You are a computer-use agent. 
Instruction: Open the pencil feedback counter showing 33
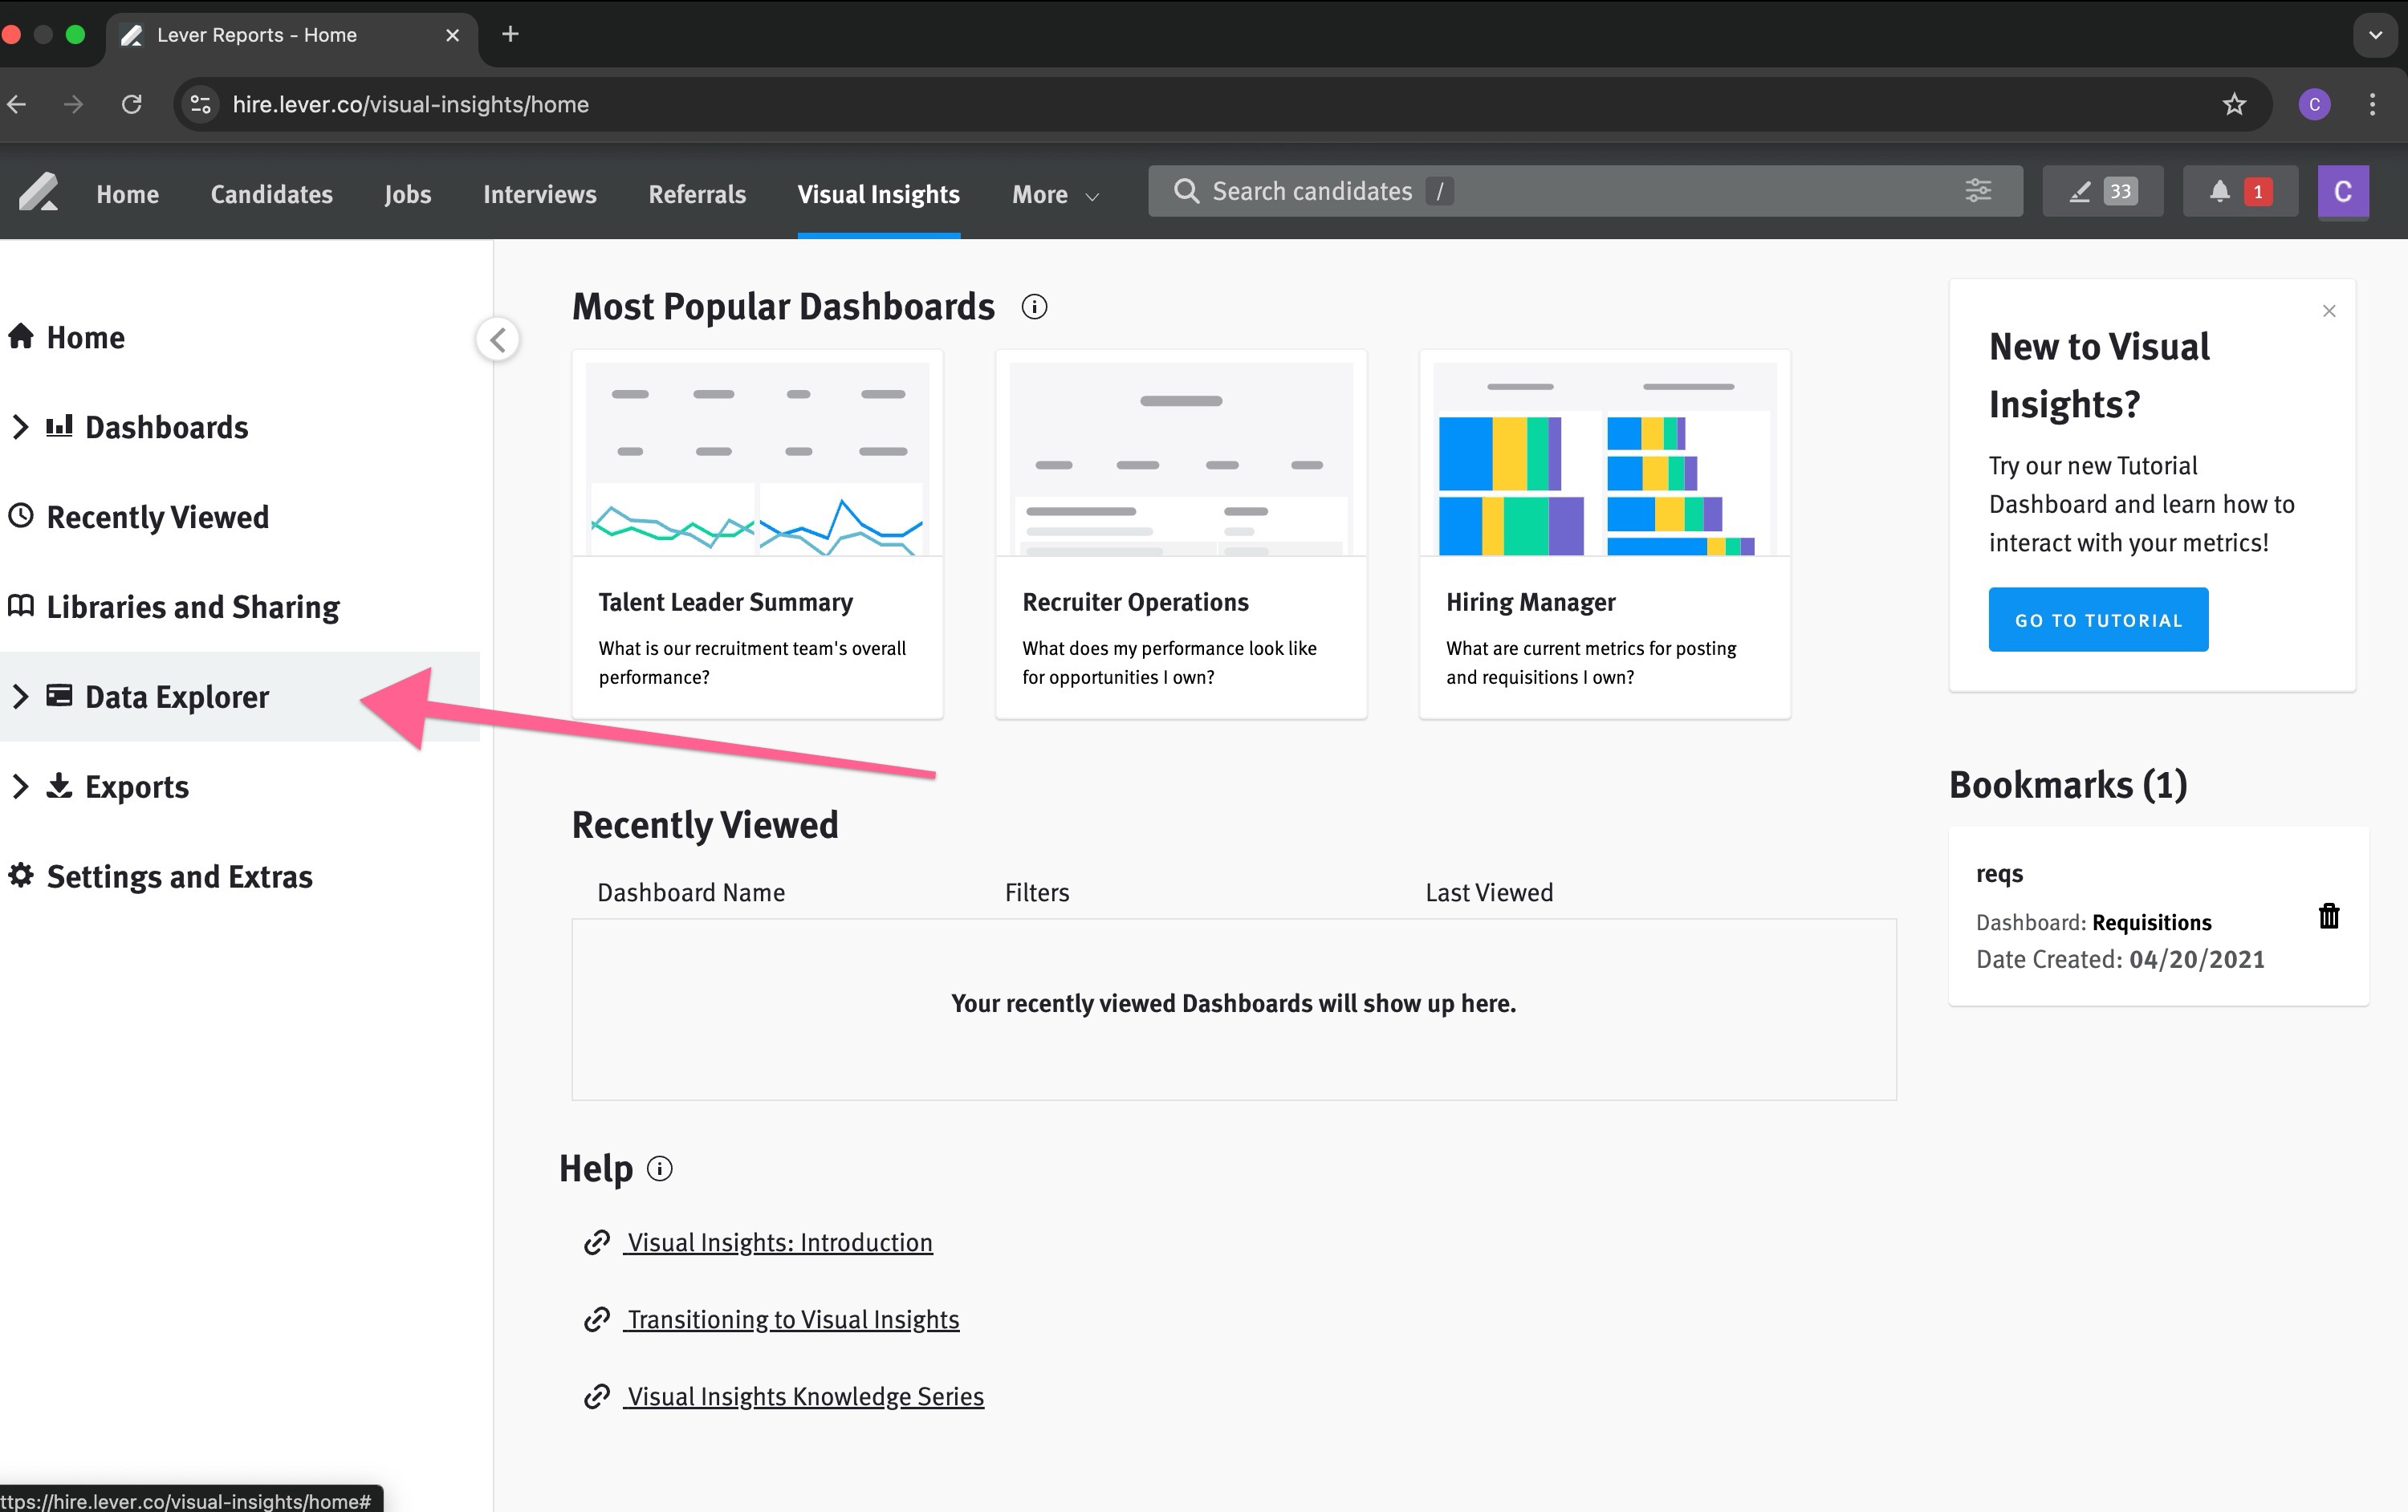click(2102, 191)
